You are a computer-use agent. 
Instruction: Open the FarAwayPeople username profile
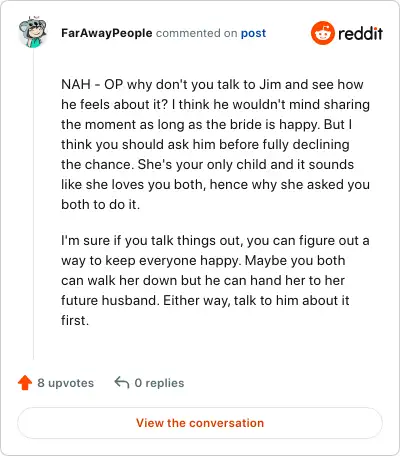click(x=107, y=33)
